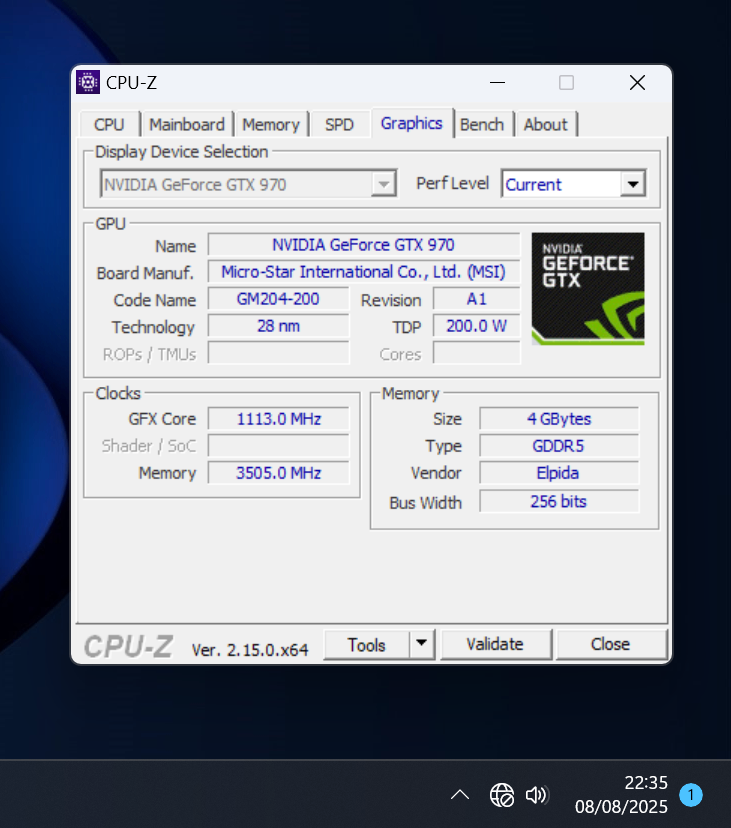Click the empty Shader / SoC field
Image resolution: width=731 pixels, height=828 pixels.
point(278,446)
